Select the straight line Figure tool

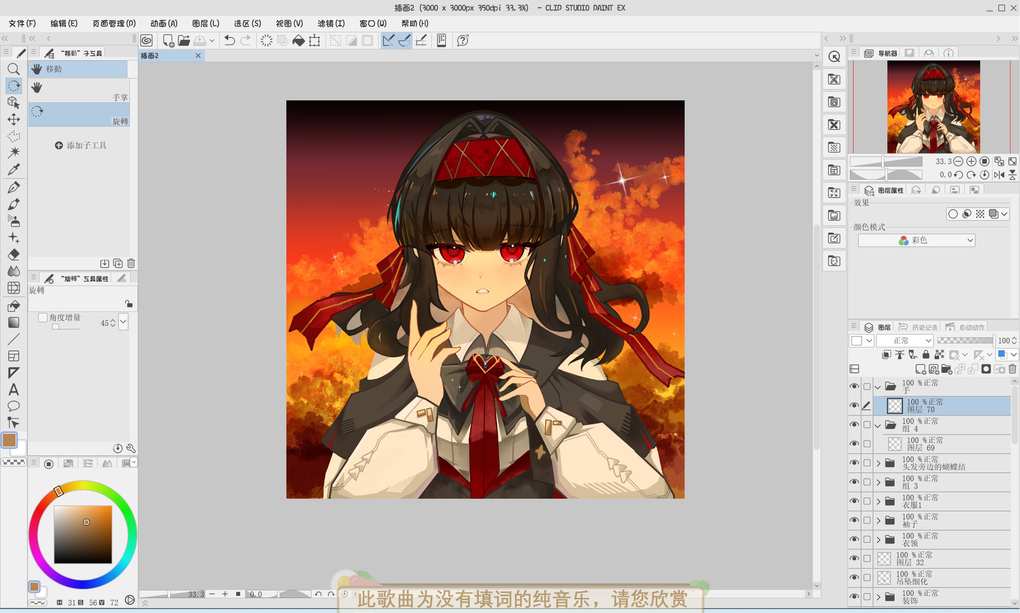coord(13,339)
